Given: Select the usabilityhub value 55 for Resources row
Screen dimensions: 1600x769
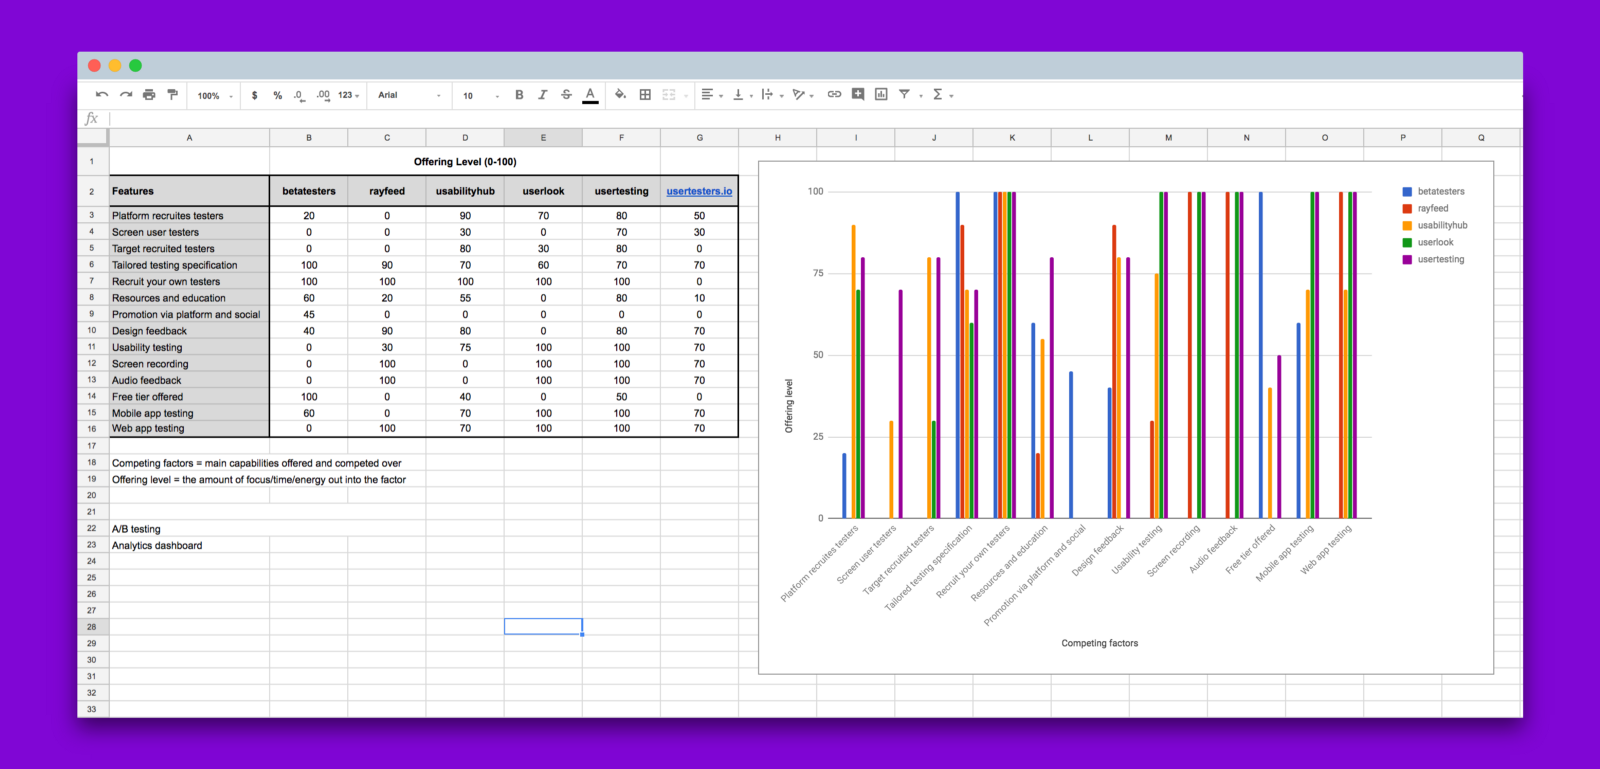Looking at the screenshot, I should click(465, 298).
